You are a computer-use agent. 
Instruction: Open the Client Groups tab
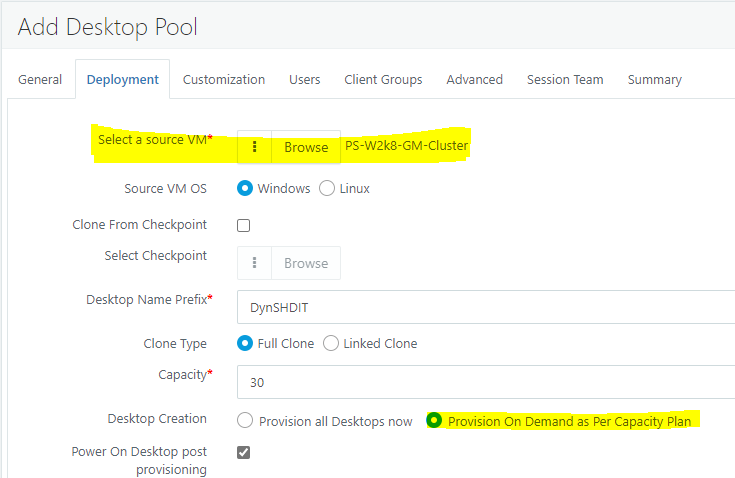pos(383,80)
